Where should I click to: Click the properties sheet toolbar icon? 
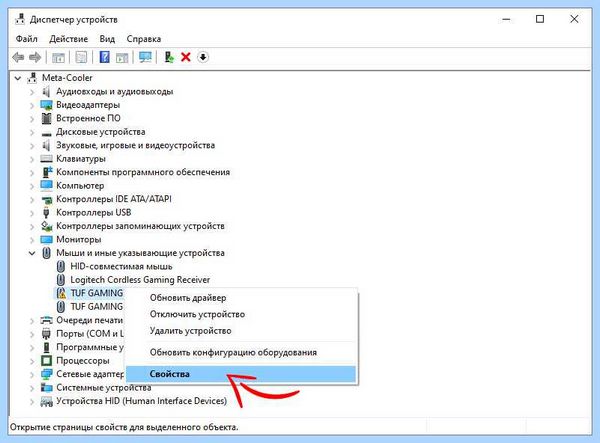[x=81, y=57]
